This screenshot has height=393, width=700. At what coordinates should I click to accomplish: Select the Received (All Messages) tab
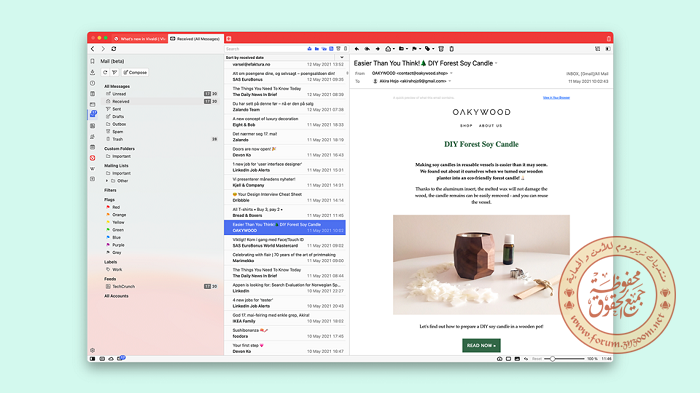pos(195,39)
